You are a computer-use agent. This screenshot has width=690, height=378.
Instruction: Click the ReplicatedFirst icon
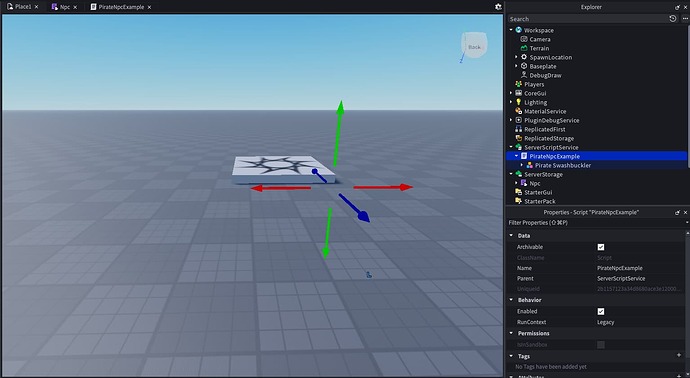[518, 129]
